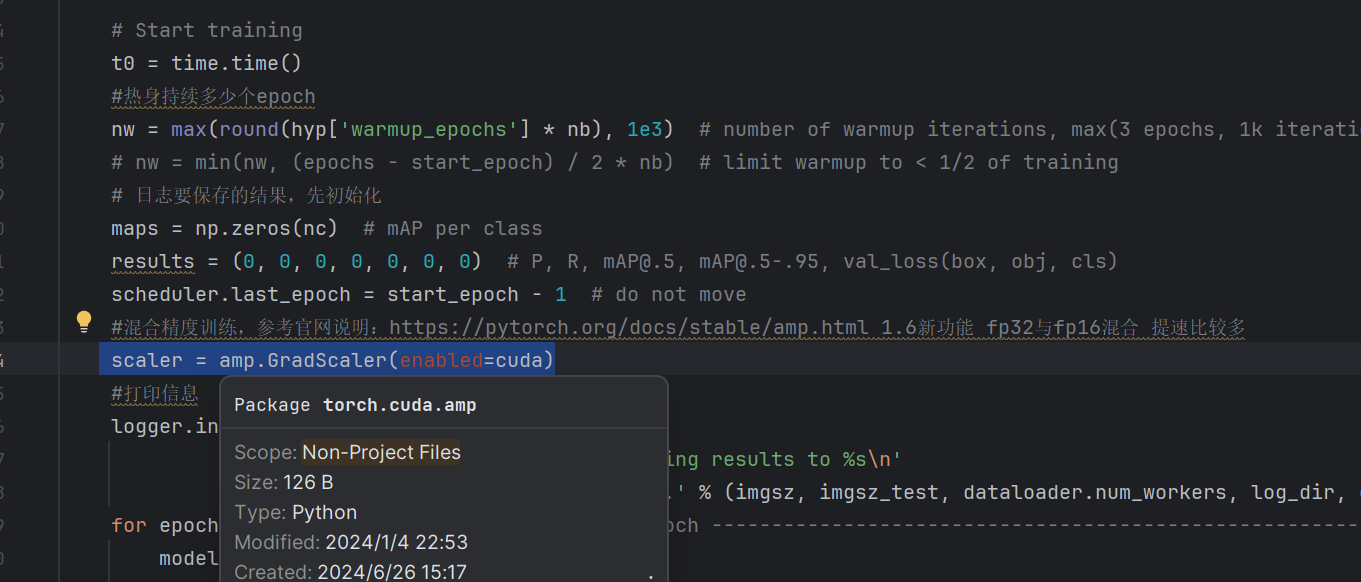The height and width of the screenshot is (582, 1361).
Task: Click the 'enabled' keyword argument
Action: point(441,360)
